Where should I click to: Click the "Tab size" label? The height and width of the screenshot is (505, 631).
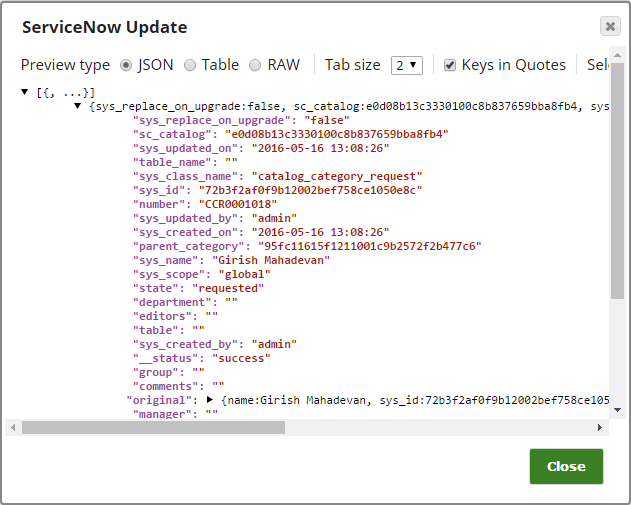pyautogui.click(x=353, y=65)
